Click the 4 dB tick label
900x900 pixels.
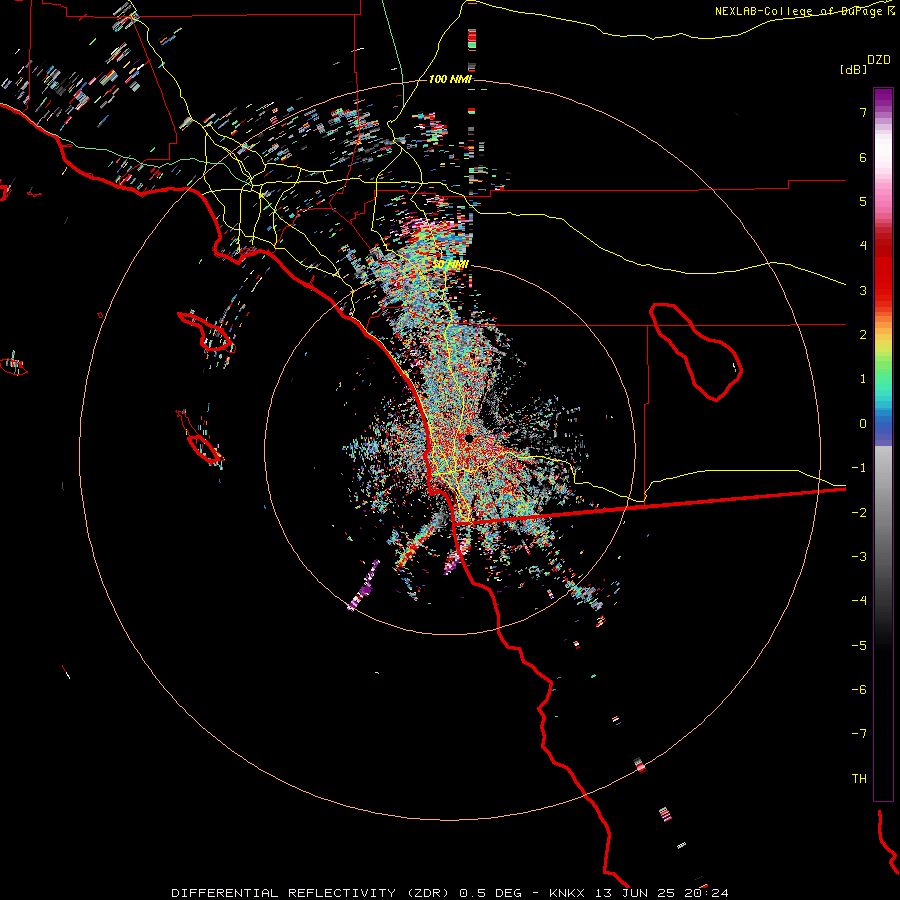point(863,246)
